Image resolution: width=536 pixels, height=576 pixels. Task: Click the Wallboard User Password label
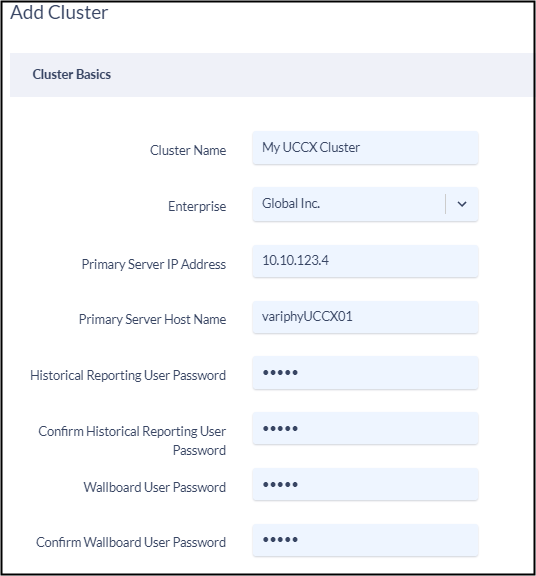coord(155,487)
